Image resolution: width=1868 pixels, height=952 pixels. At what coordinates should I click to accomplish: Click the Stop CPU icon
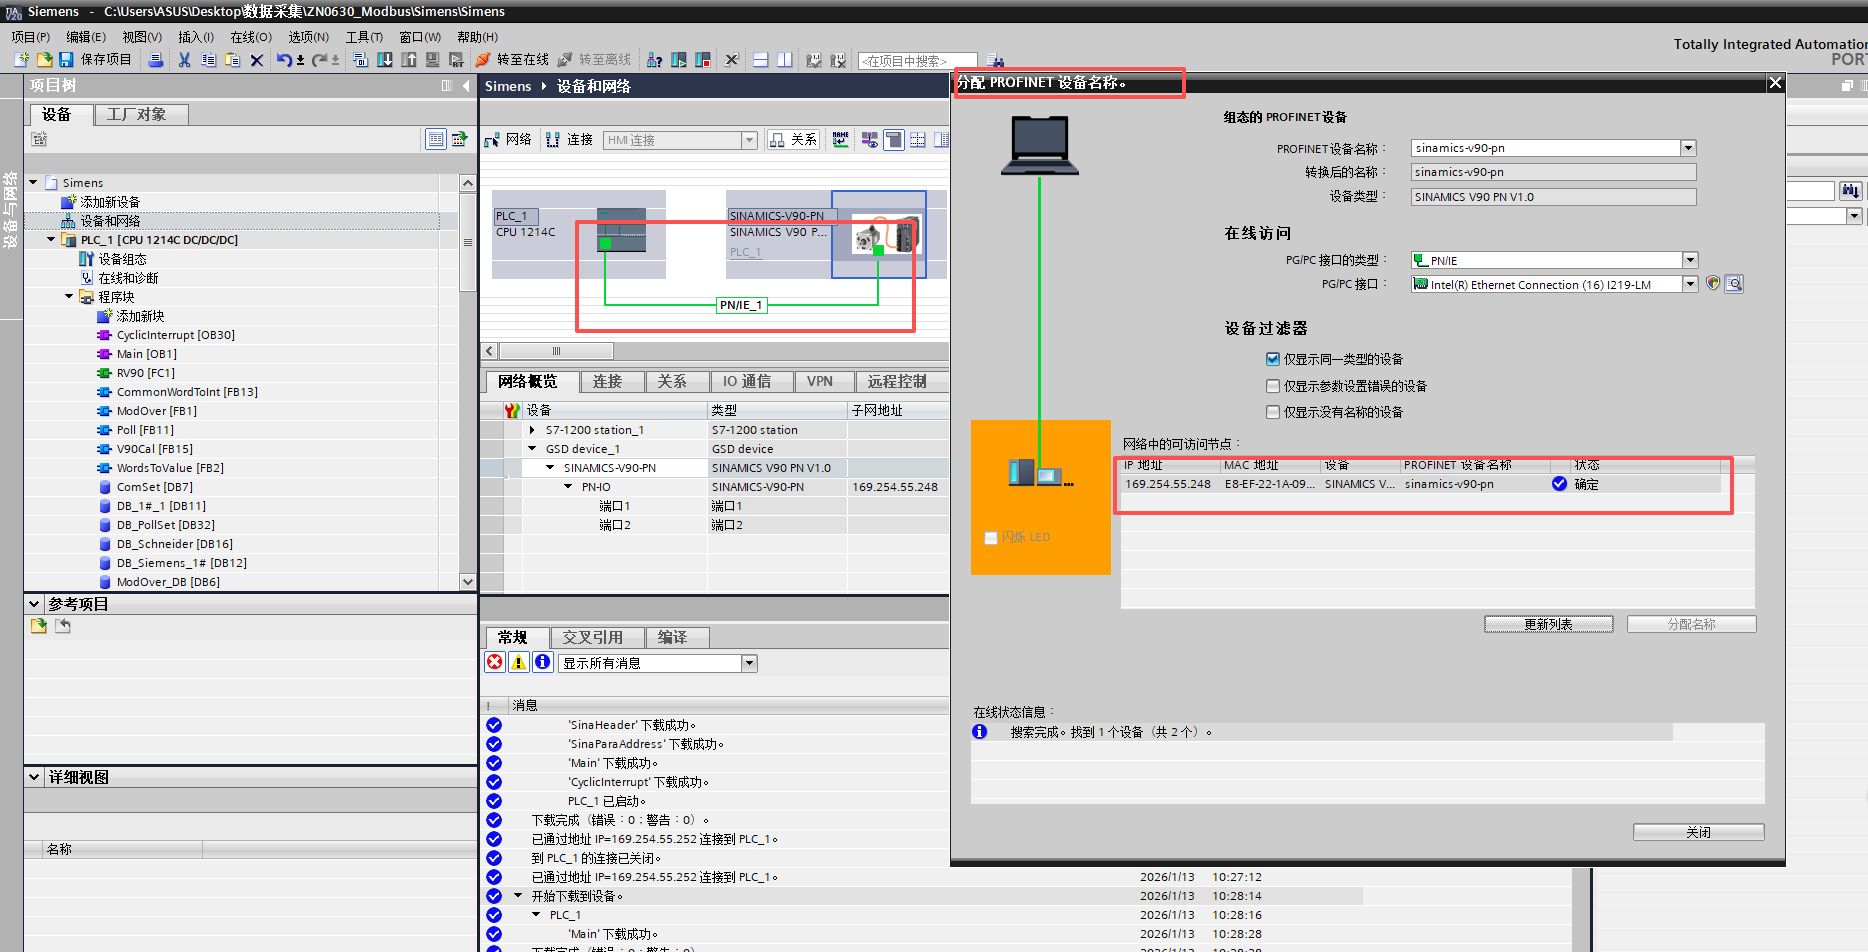(x=703, y=60)
